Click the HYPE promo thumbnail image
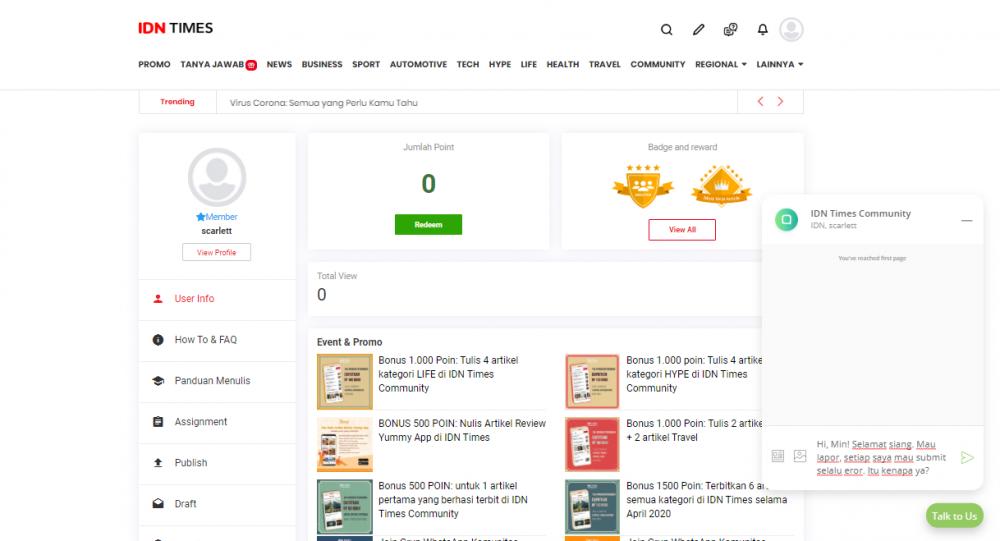The width and height of the screenshot is (1000, 541). coord(592,382)
